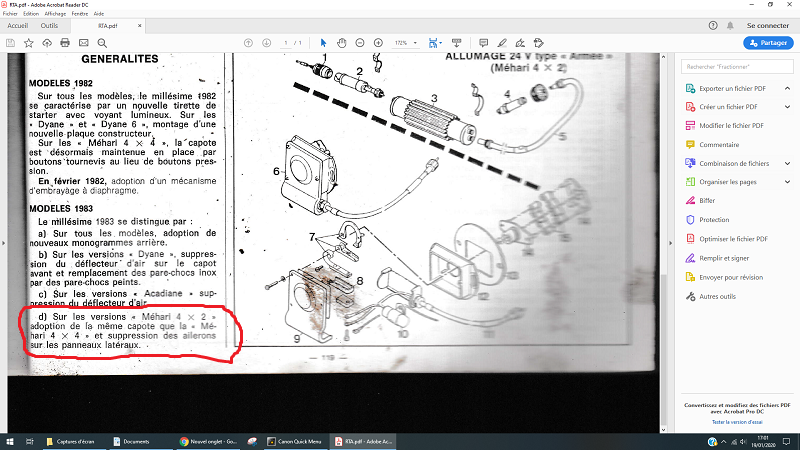The image size is (800, 450).
Task: Open Modifier le fichier PDF tool
Action: 731,126
